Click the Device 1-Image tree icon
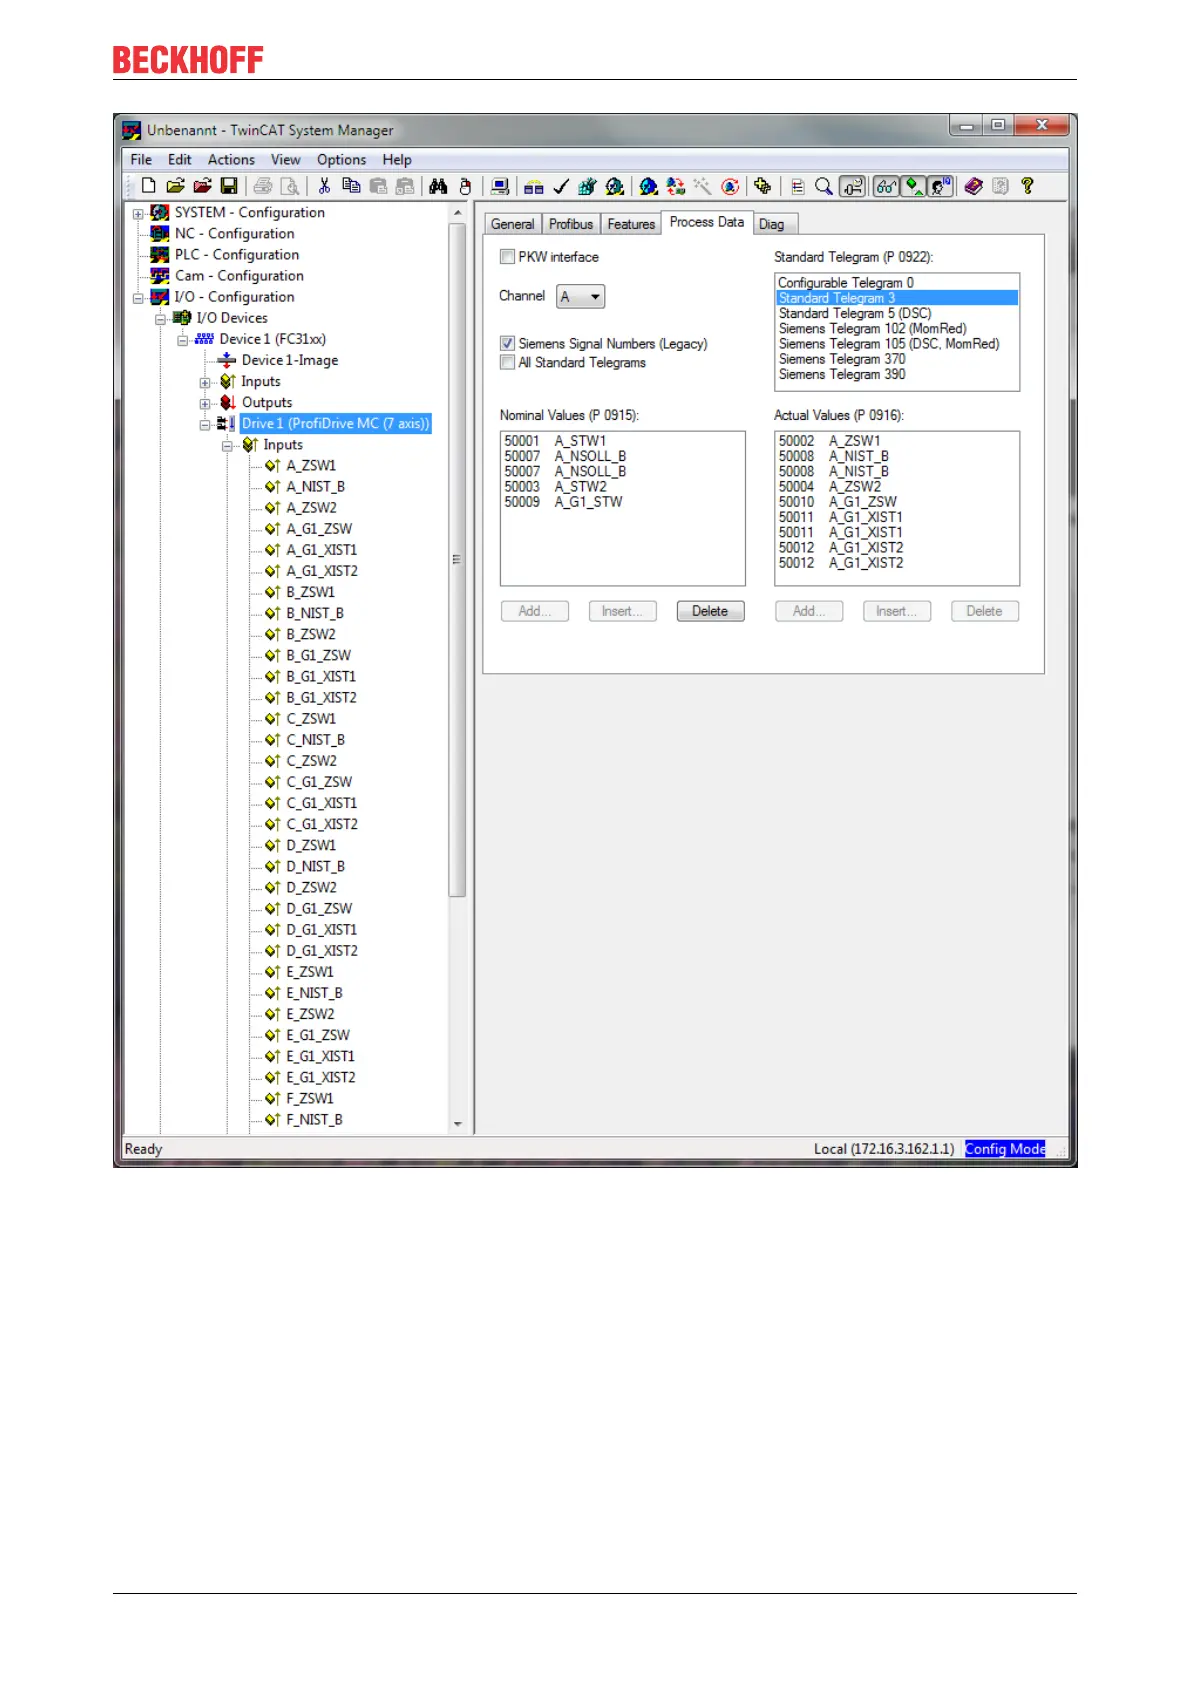Viewport: 1191px width, 1684px height. coord(227,360)
